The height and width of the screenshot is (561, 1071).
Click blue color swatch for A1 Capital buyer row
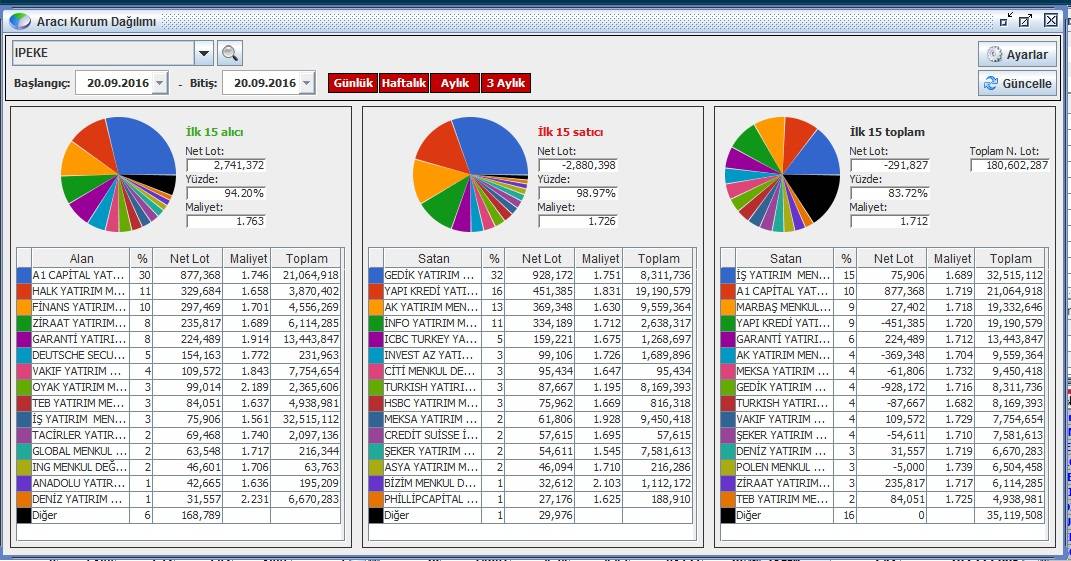(24, 275)
